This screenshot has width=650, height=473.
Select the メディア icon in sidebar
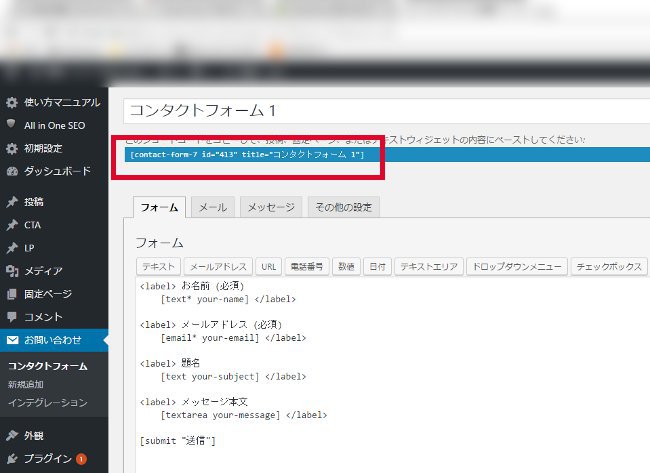click(x=11, y=271)
